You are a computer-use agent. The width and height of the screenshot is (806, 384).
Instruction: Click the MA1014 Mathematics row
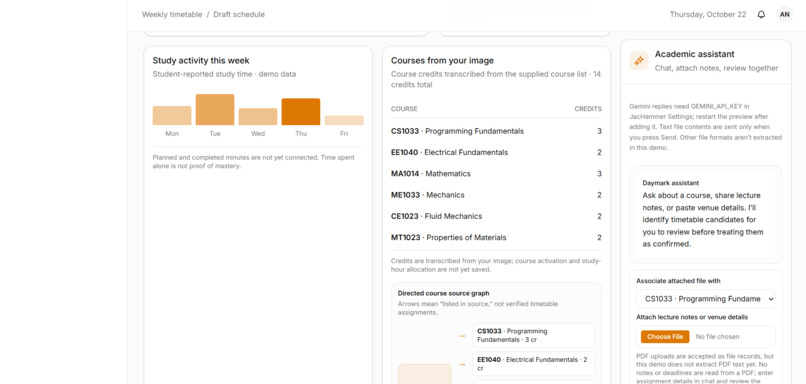coord(496,174)
